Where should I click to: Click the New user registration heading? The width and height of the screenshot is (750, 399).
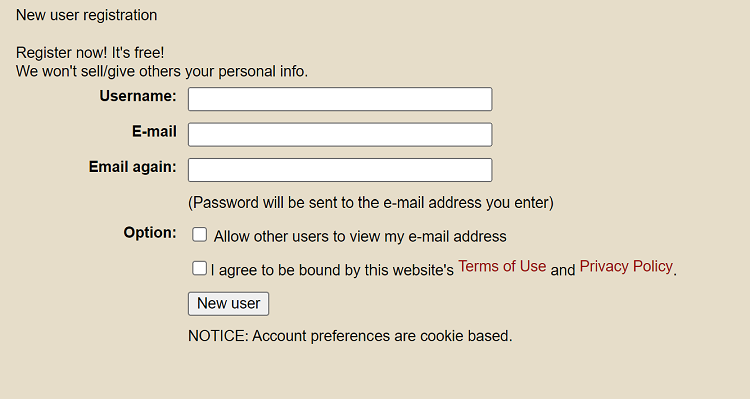point(87,15)
